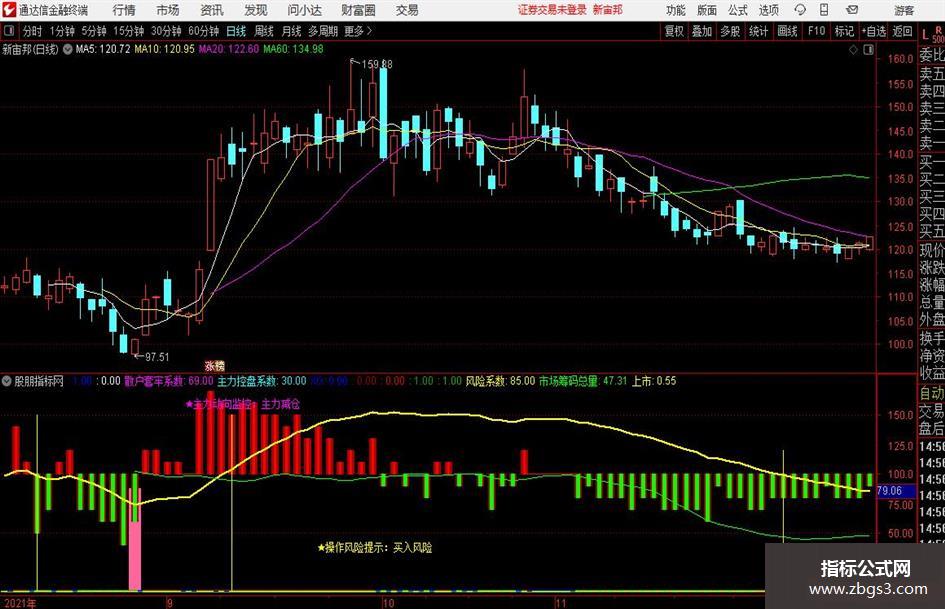Open the 发现 menu

click(255, 10)
